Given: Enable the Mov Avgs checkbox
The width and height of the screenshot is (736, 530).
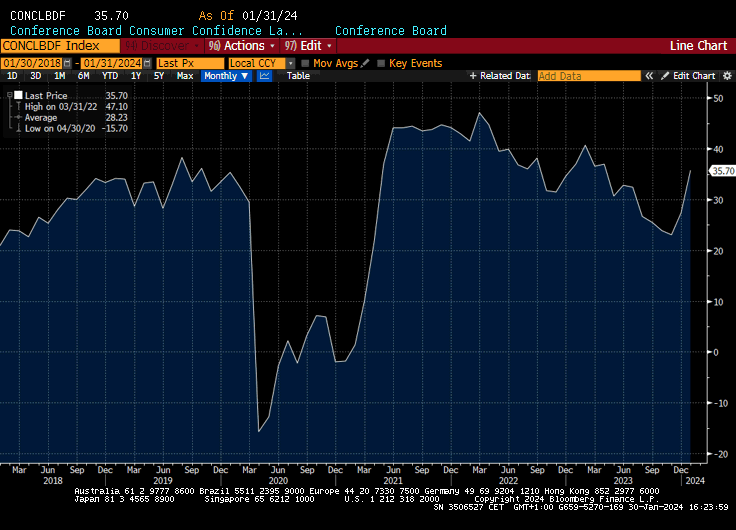Looking at the screenshot, I should tap(305, 63).
